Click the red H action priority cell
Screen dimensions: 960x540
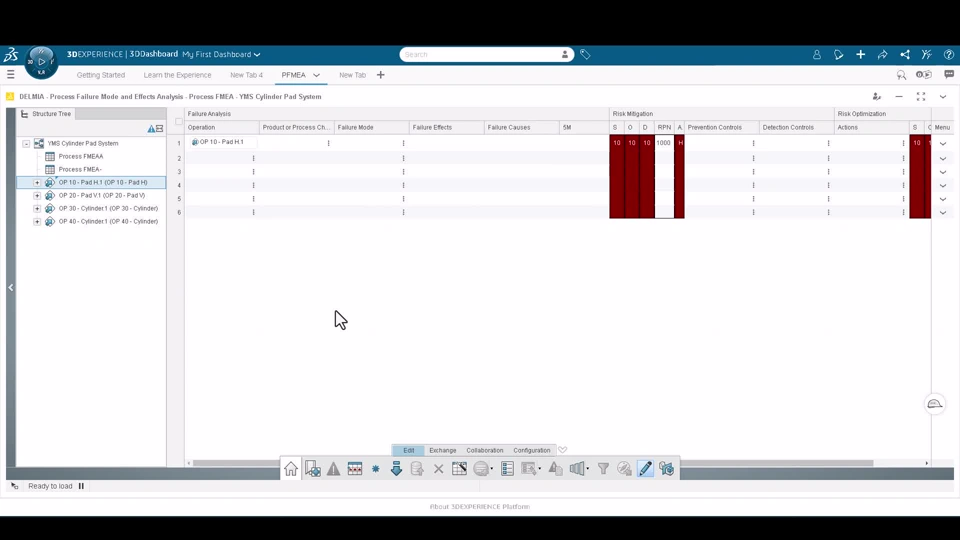coord(680,143)
